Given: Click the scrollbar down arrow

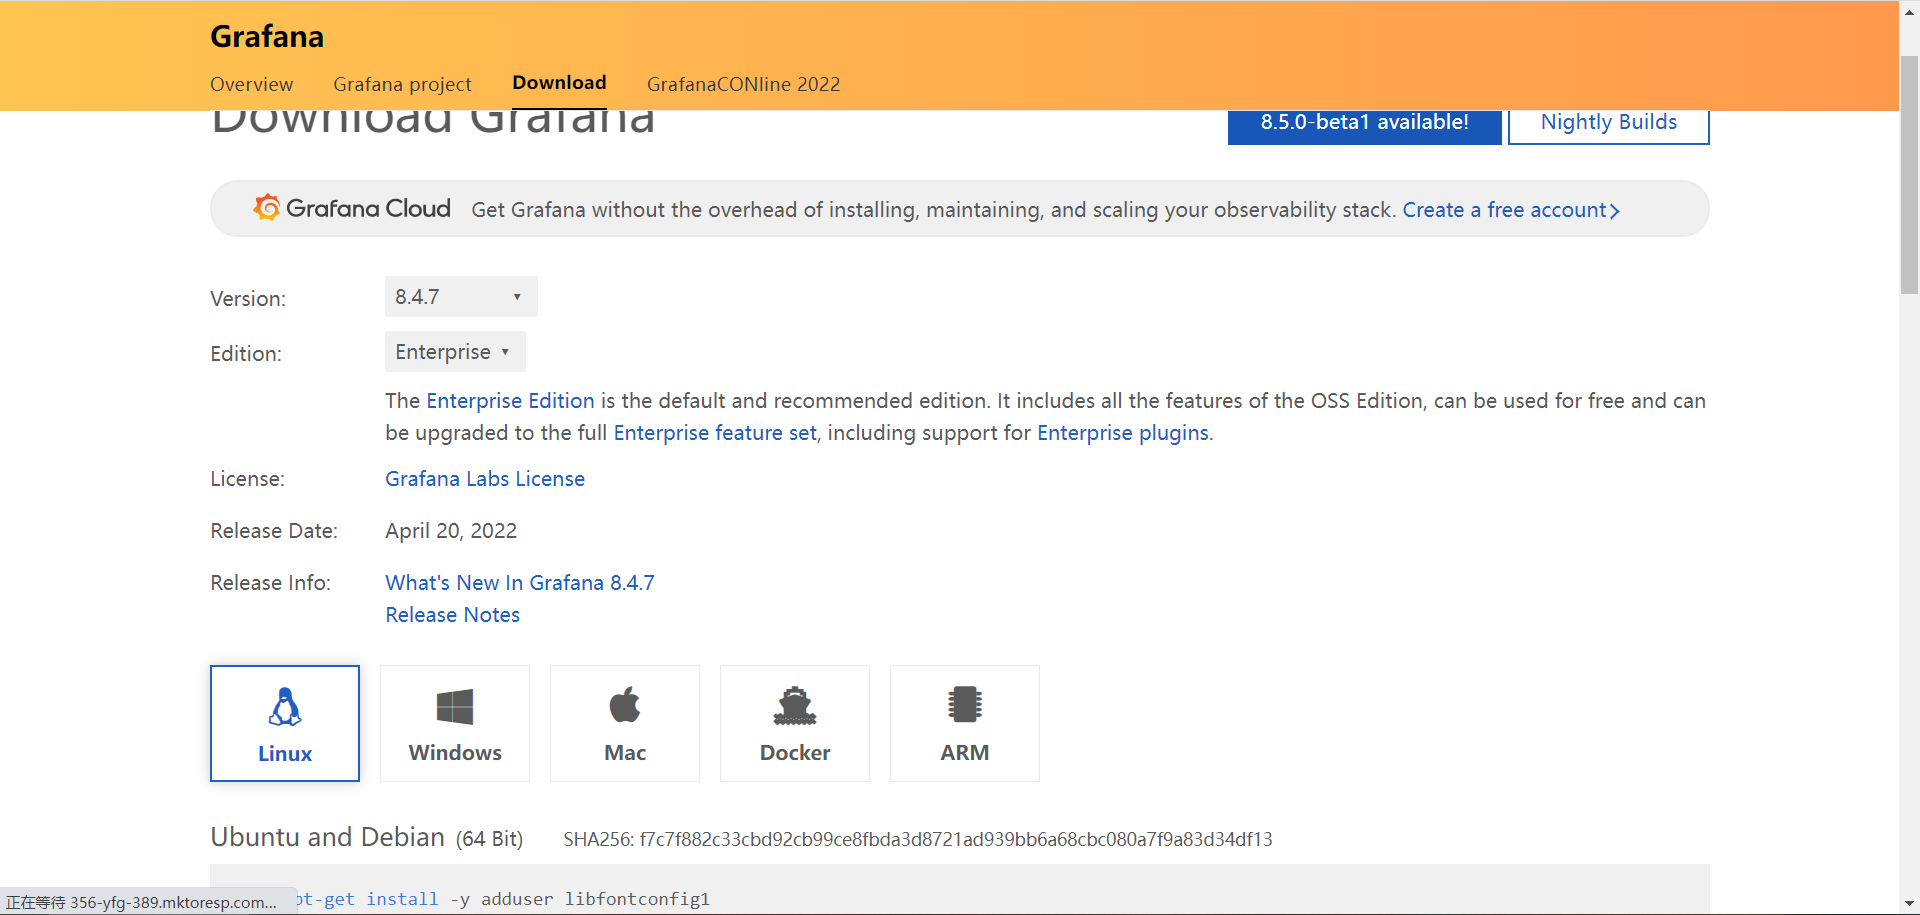Looking at the screenshot, I should coord(1909,904).
